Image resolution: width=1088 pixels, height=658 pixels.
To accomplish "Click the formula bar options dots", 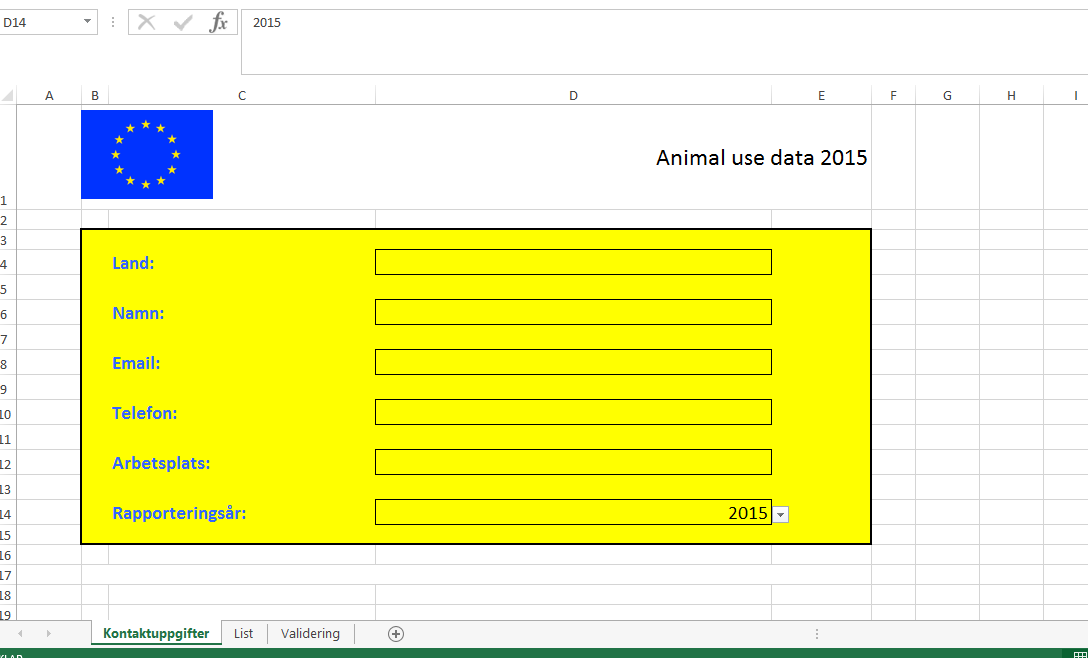I will tap(112, 22).
